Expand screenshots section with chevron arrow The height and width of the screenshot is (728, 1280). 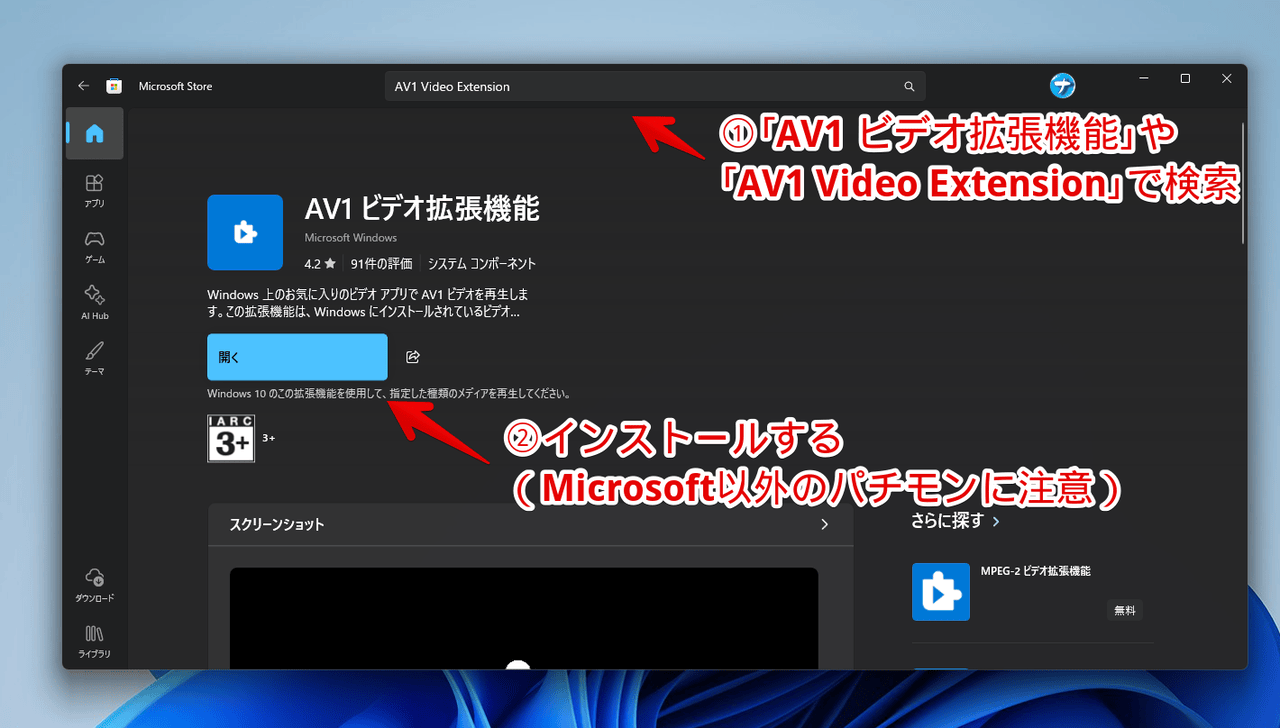point(824,524)
